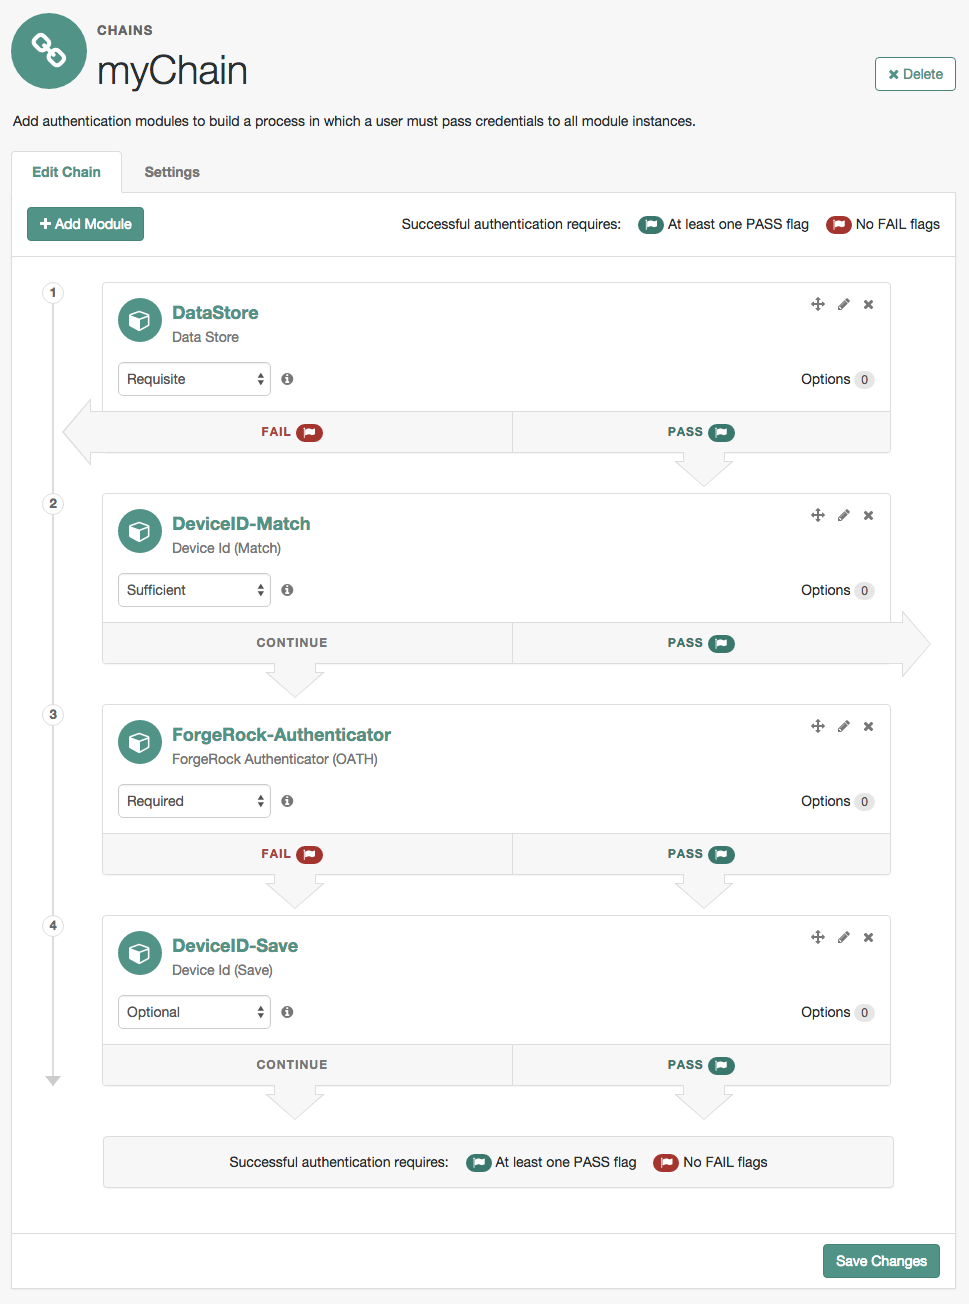Select the Edit Chain tab

(67, 172)
